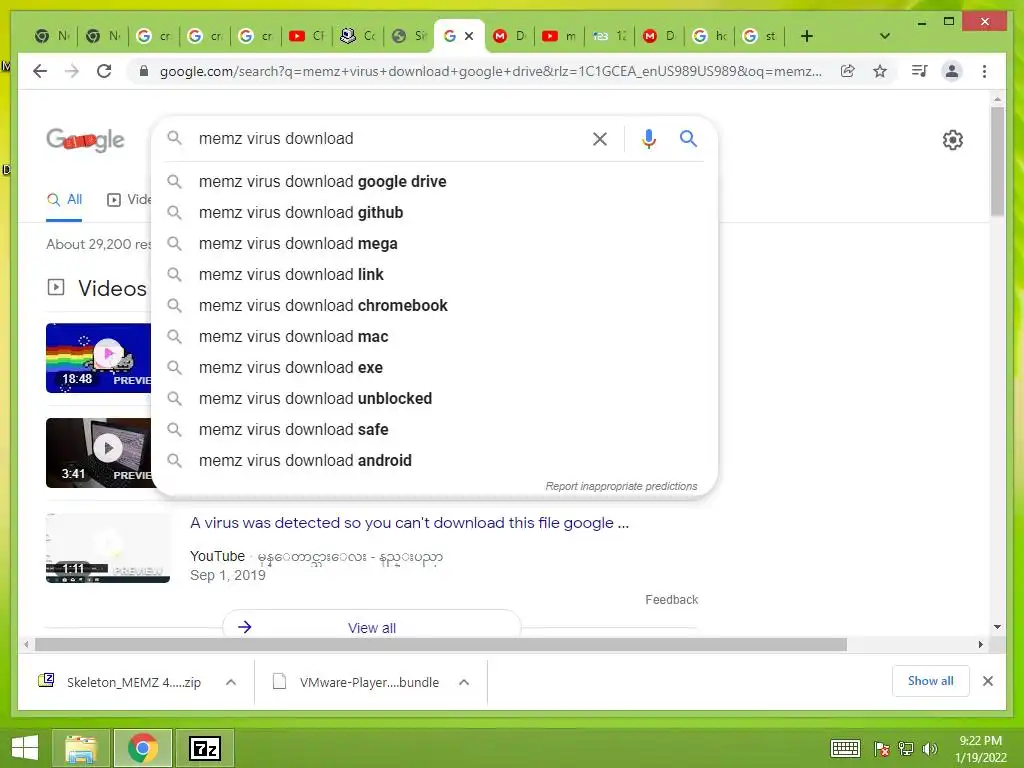This screenshot has height=768, width=1024.
Task: Select suggestion 'memz virus download google drive'
Action: [x=435, y=182]
